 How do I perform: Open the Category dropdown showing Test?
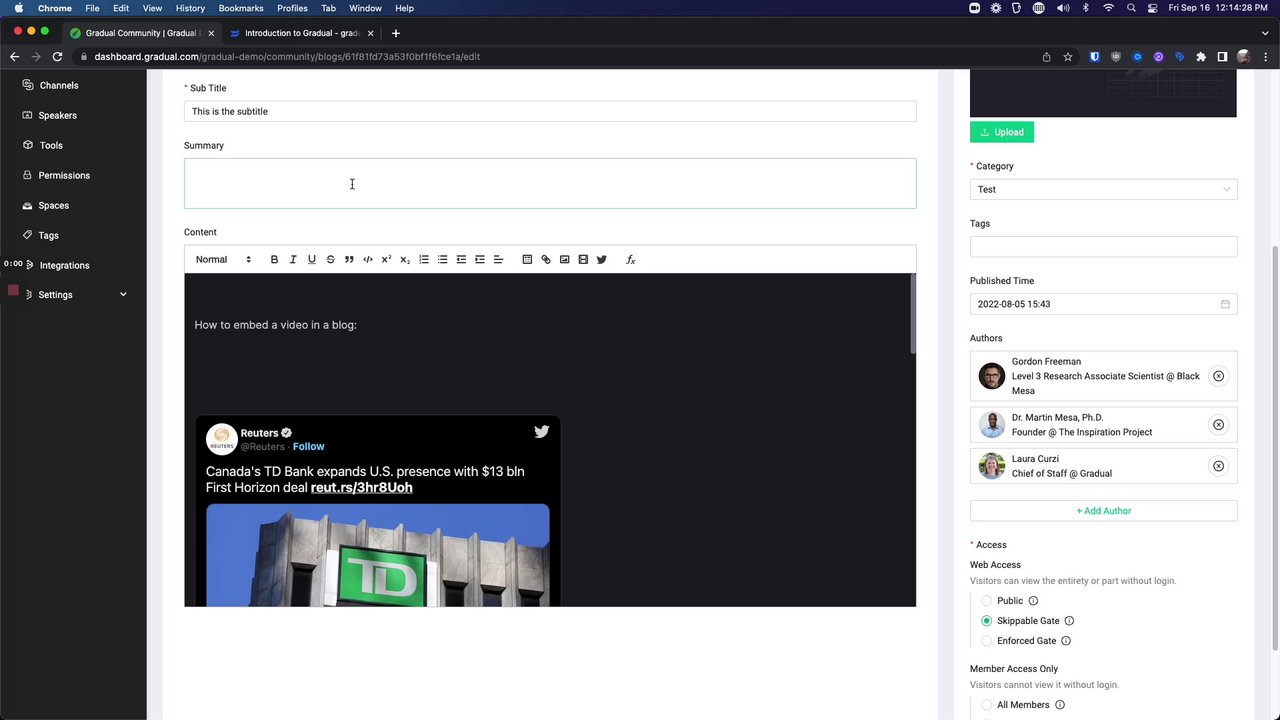click(1103, 190)
